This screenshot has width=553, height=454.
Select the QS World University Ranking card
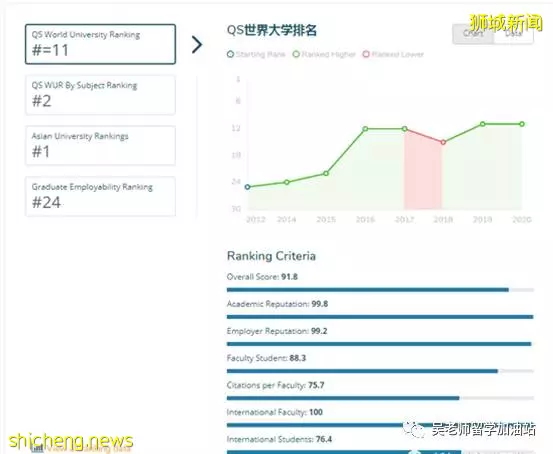(100, 44)
